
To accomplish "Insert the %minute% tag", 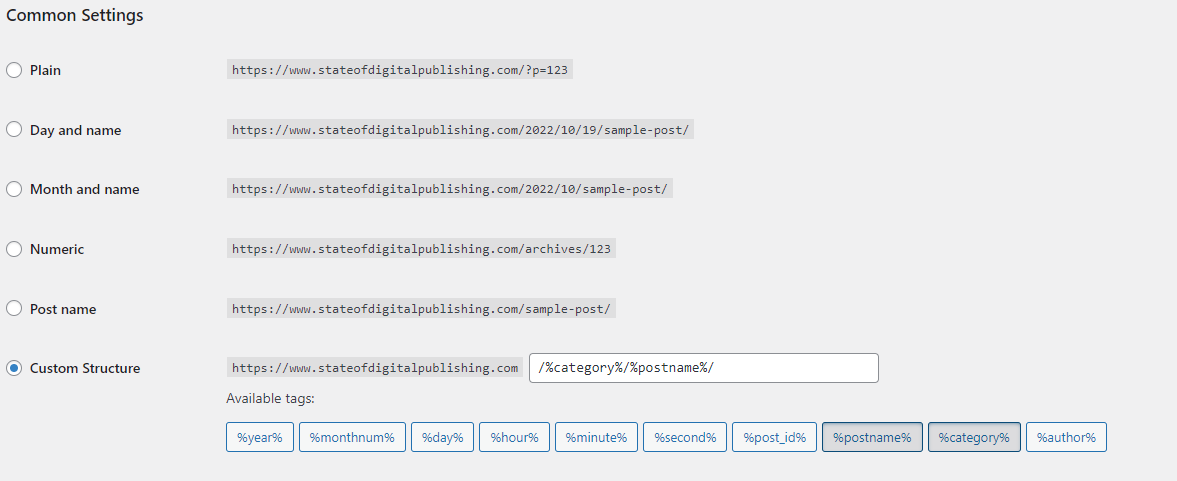I will click(596, 437).
